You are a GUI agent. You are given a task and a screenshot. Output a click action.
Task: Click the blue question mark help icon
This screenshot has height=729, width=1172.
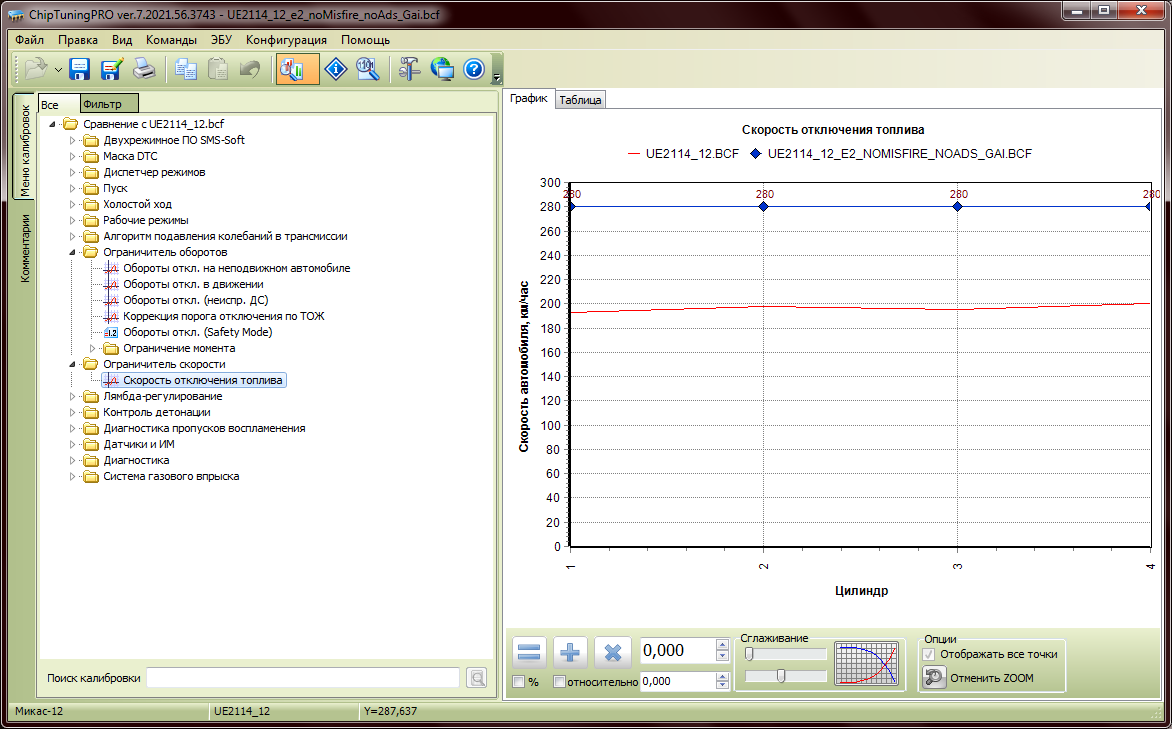[x=474, y=69]
